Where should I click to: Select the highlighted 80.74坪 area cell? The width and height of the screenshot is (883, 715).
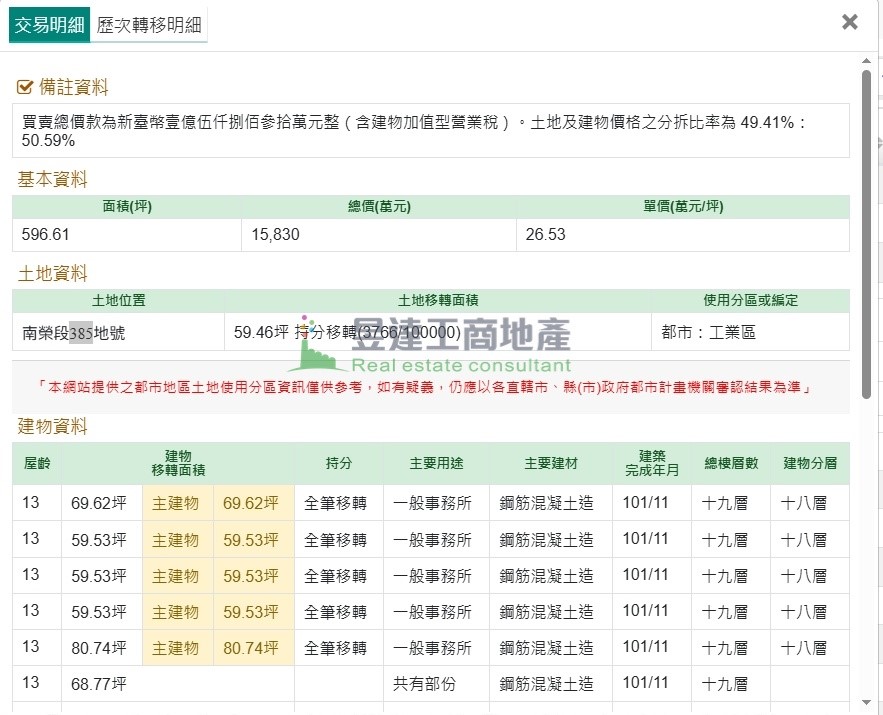(251, 648)
